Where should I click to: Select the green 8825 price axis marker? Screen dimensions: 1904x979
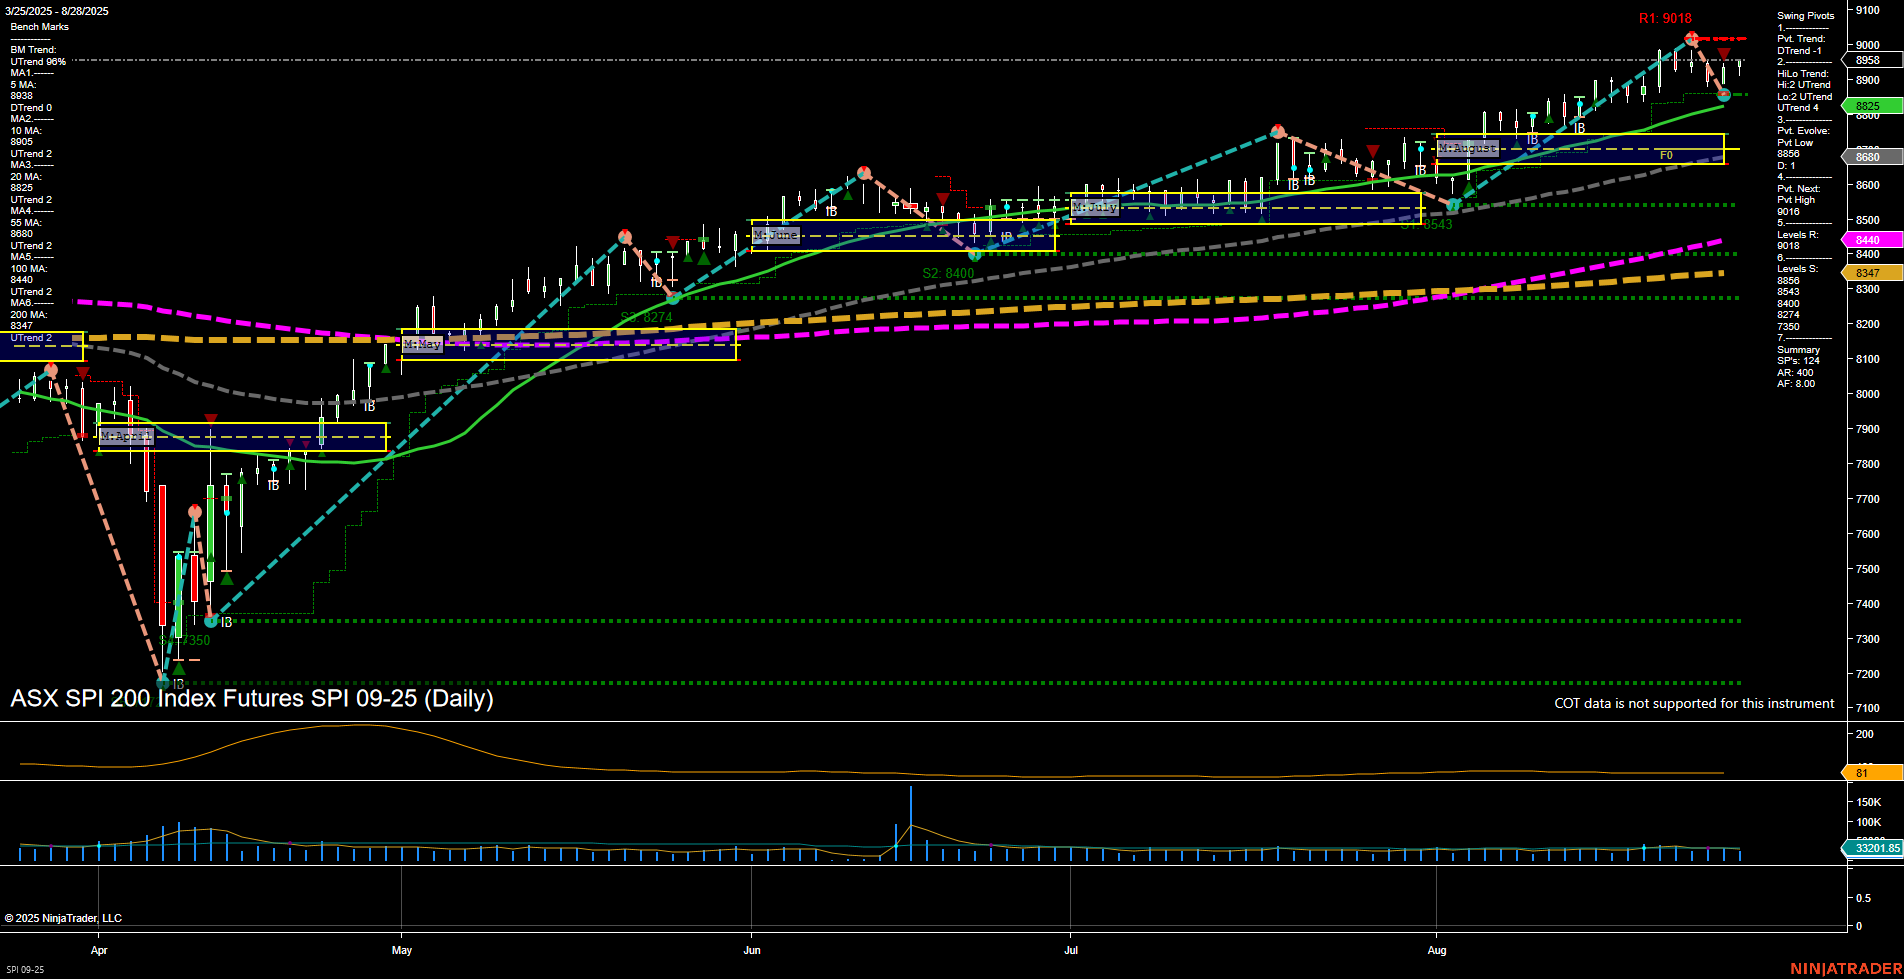pos(1872,106)
